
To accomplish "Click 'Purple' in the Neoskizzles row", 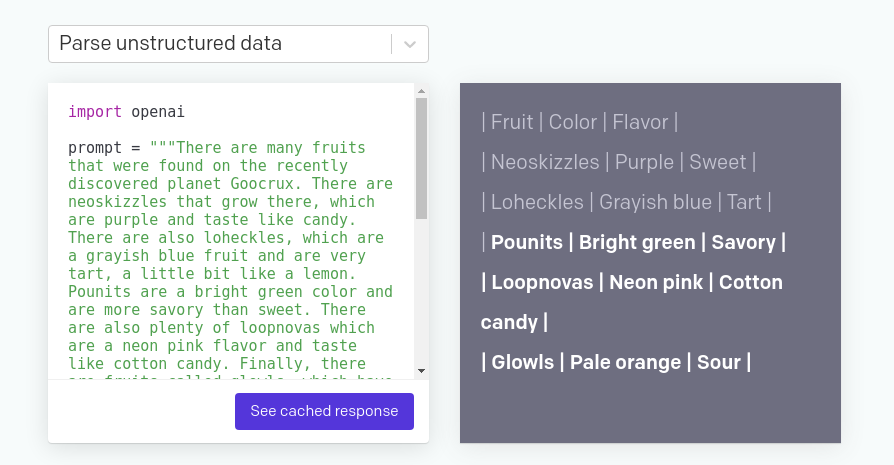I will point(644,162).
